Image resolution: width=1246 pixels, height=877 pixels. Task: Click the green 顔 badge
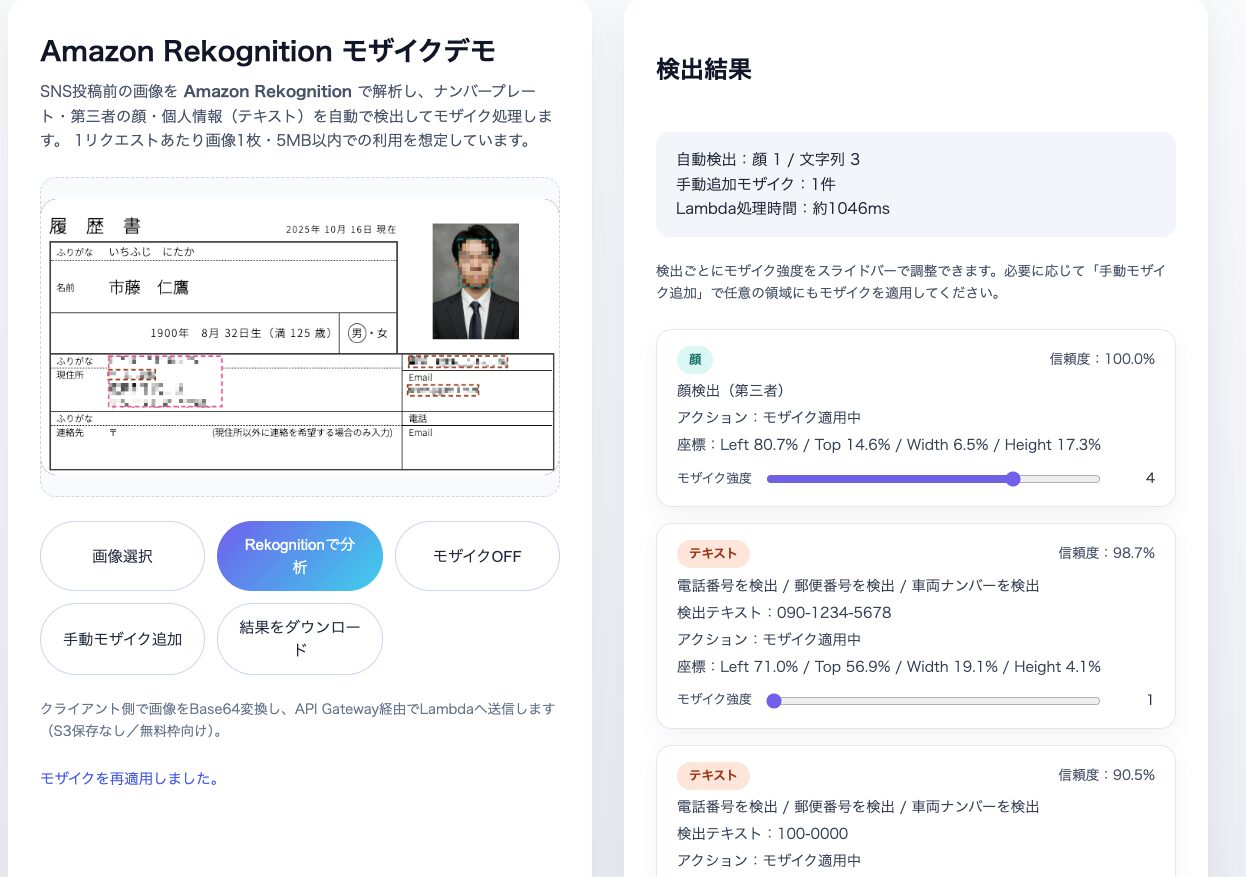tap(694, 360)
